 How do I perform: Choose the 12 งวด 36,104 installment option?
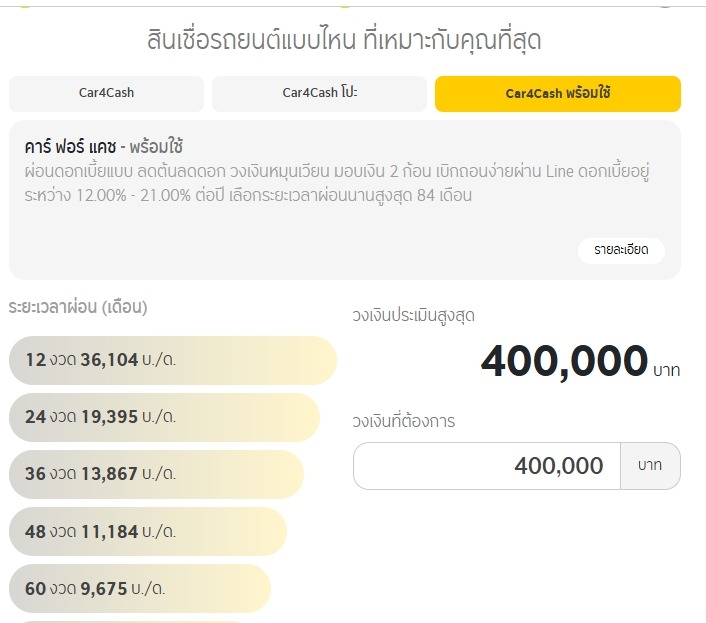point(172,360)
